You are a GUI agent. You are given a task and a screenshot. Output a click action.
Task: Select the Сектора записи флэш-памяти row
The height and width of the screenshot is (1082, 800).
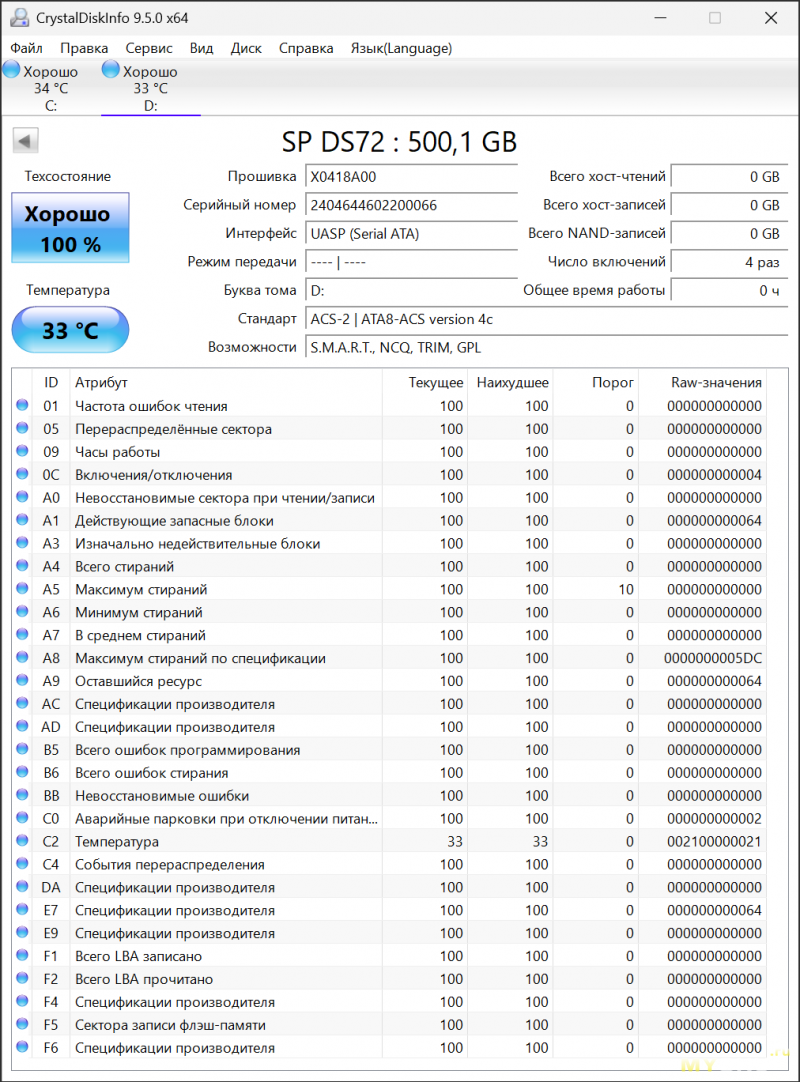pyautogui.click(x=390, y=1025)
